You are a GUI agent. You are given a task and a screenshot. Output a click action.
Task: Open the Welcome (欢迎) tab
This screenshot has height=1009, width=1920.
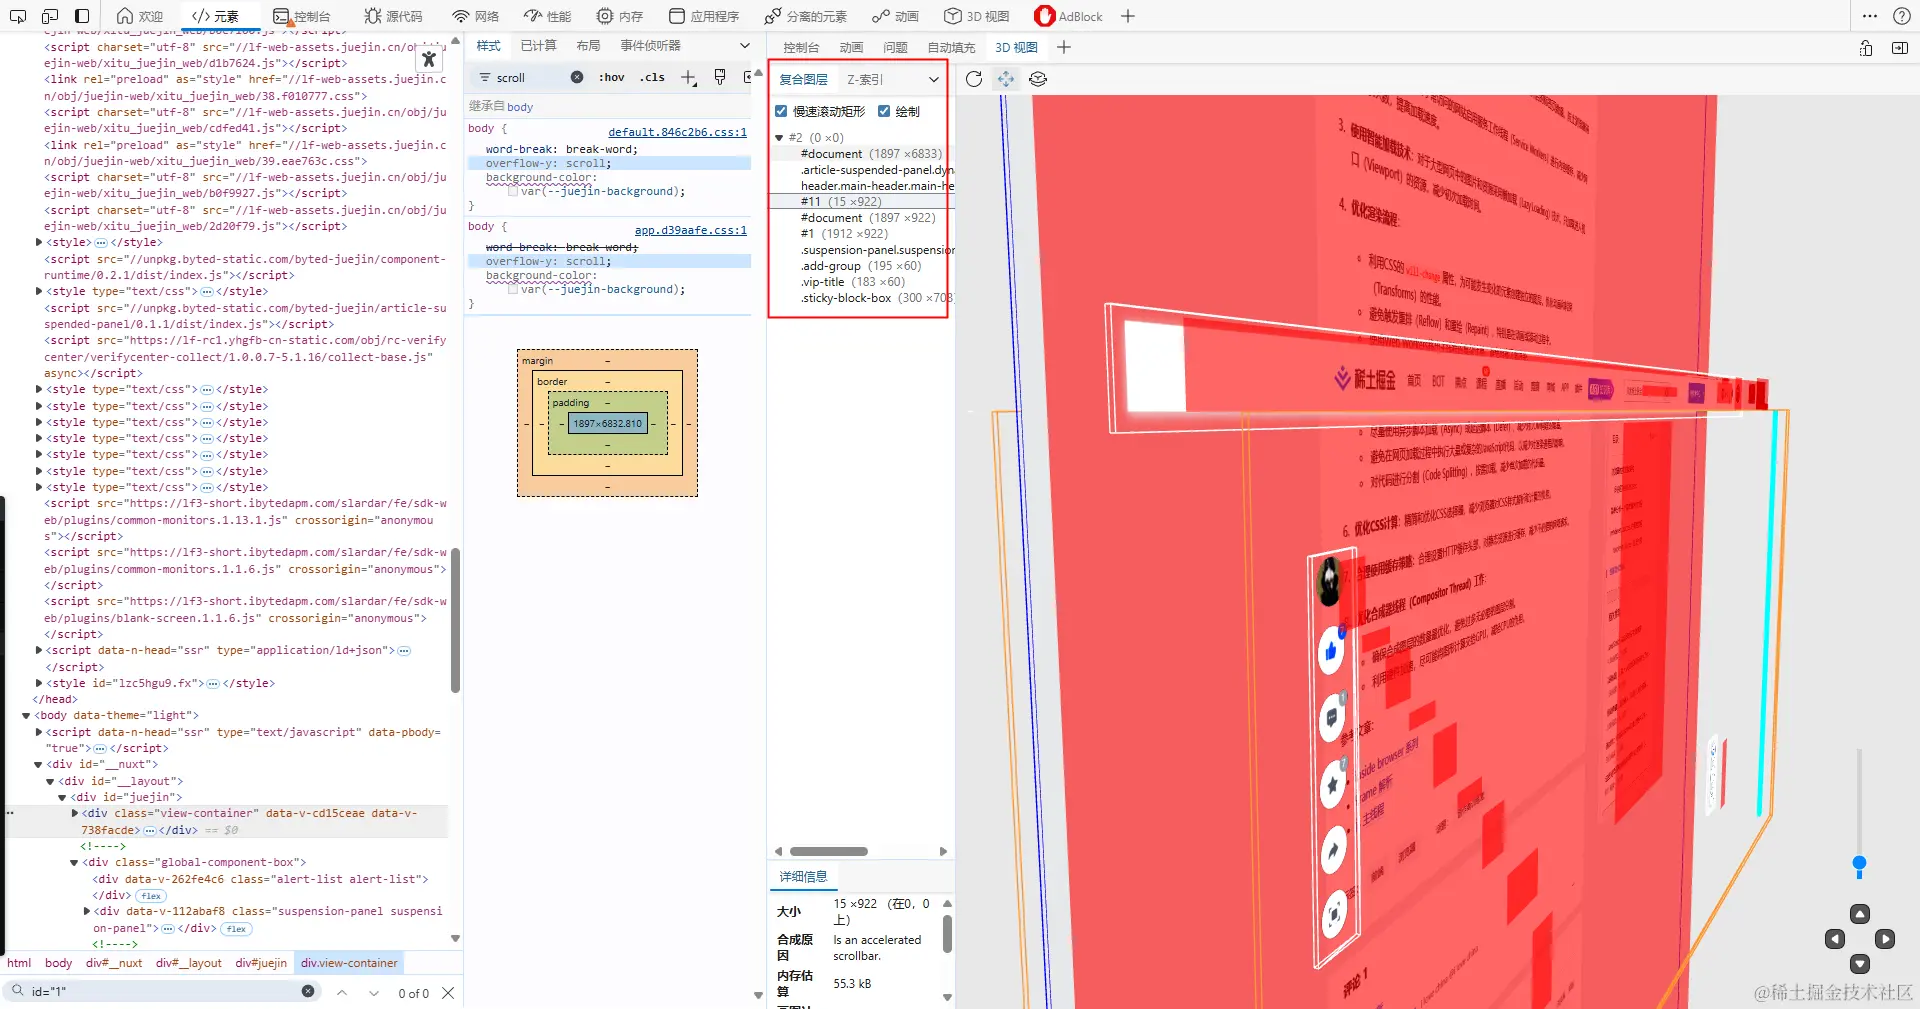(140, 16)
